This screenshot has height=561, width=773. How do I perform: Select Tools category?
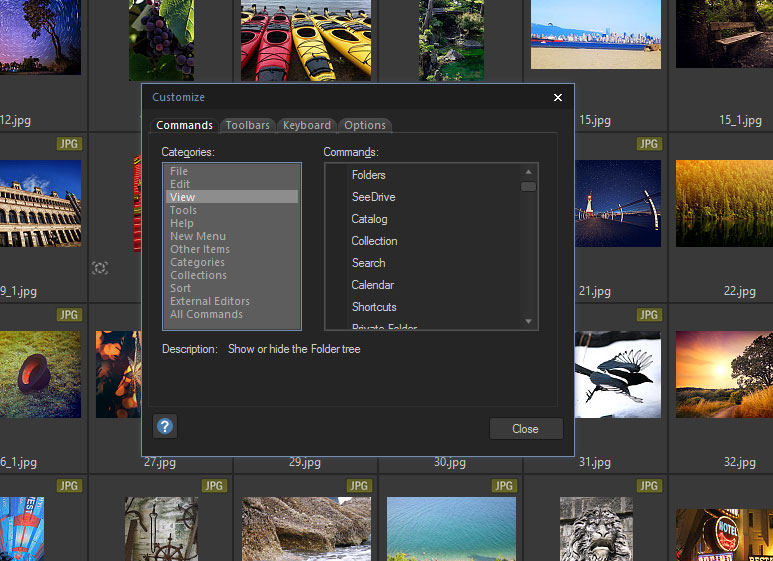coord(232,210)
